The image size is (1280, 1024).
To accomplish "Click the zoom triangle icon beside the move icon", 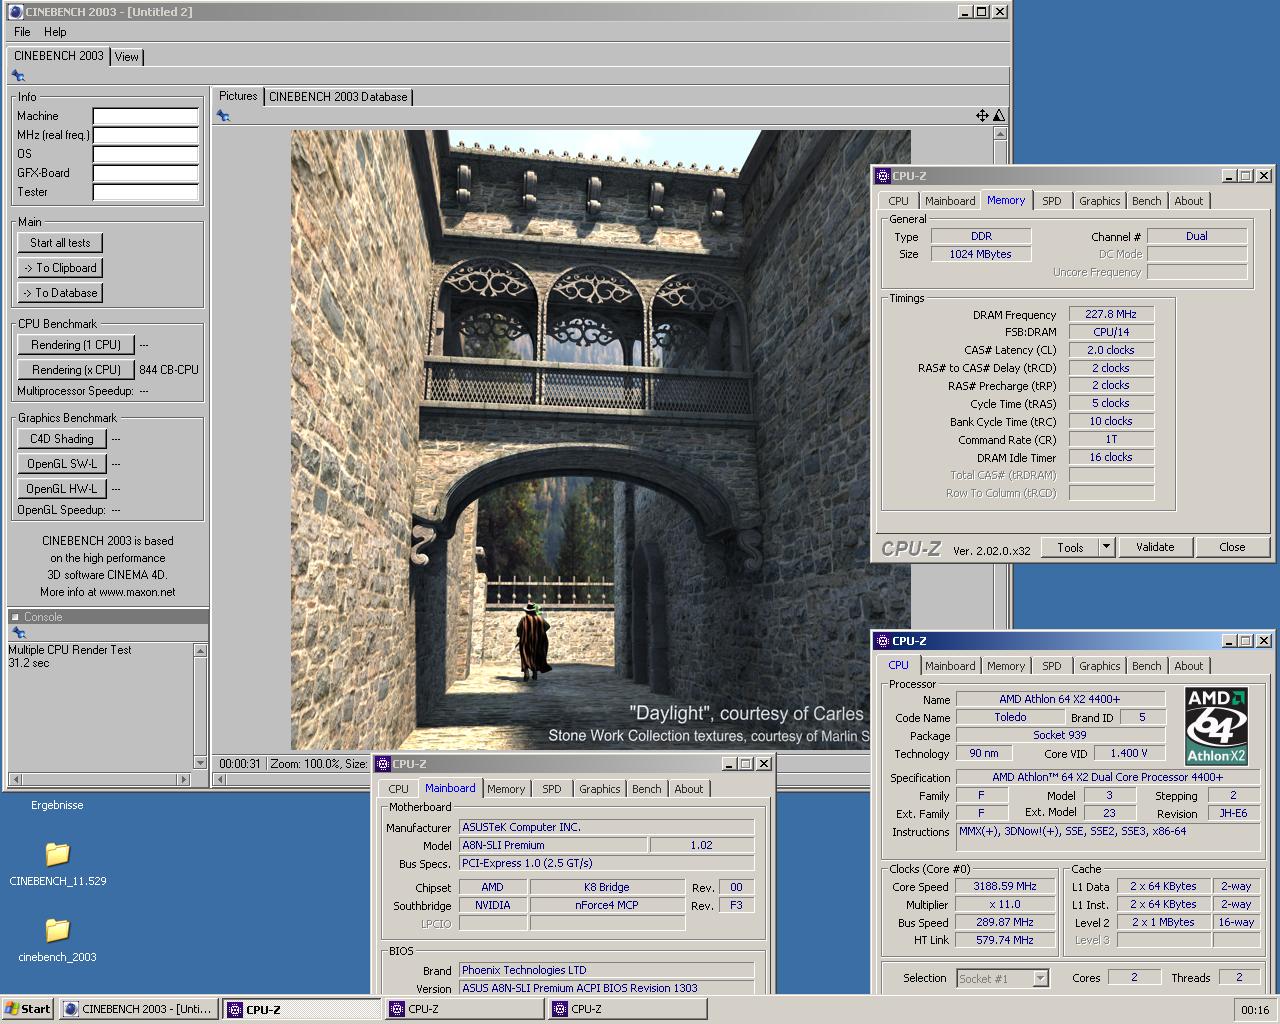I will [x=999, y=116].
